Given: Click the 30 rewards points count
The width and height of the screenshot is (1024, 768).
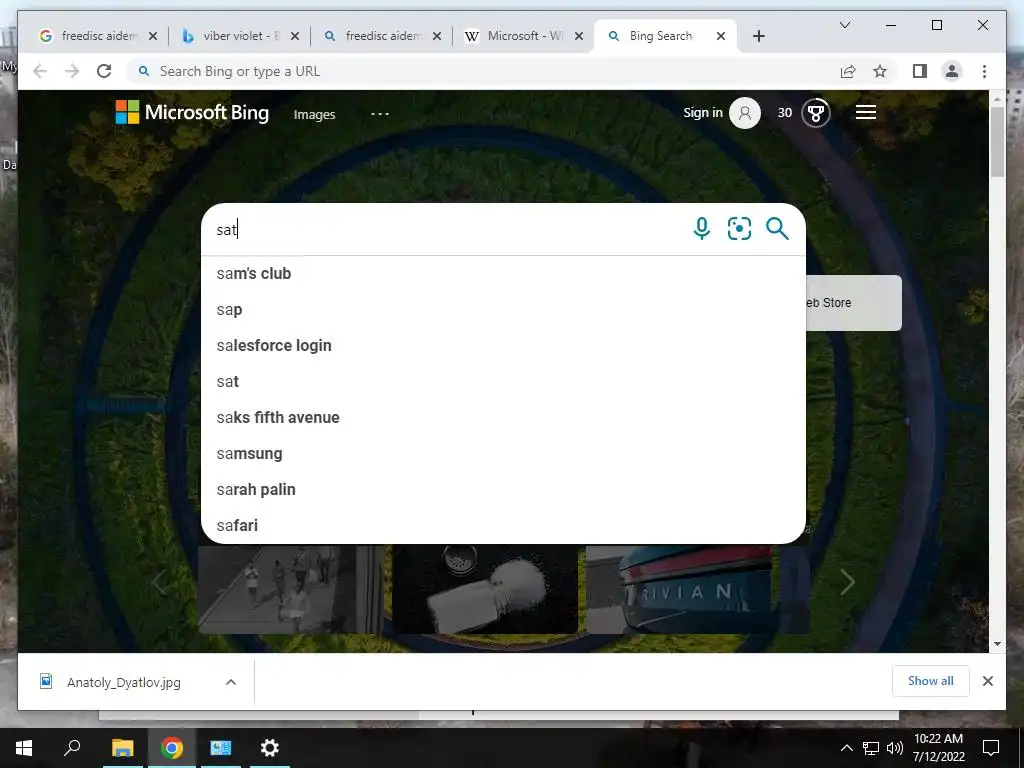Looking at the screenshot, I should tap(784, 113).
